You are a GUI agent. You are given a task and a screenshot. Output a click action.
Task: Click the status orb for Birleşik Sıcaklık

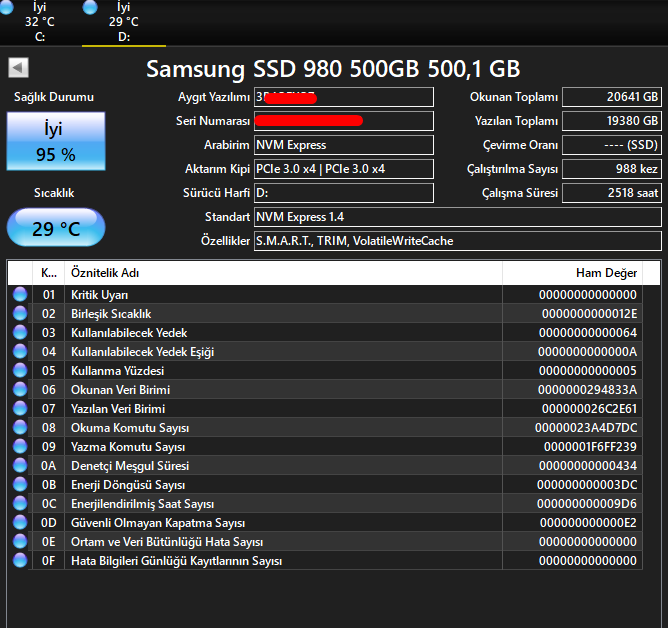tap(20, 314)
